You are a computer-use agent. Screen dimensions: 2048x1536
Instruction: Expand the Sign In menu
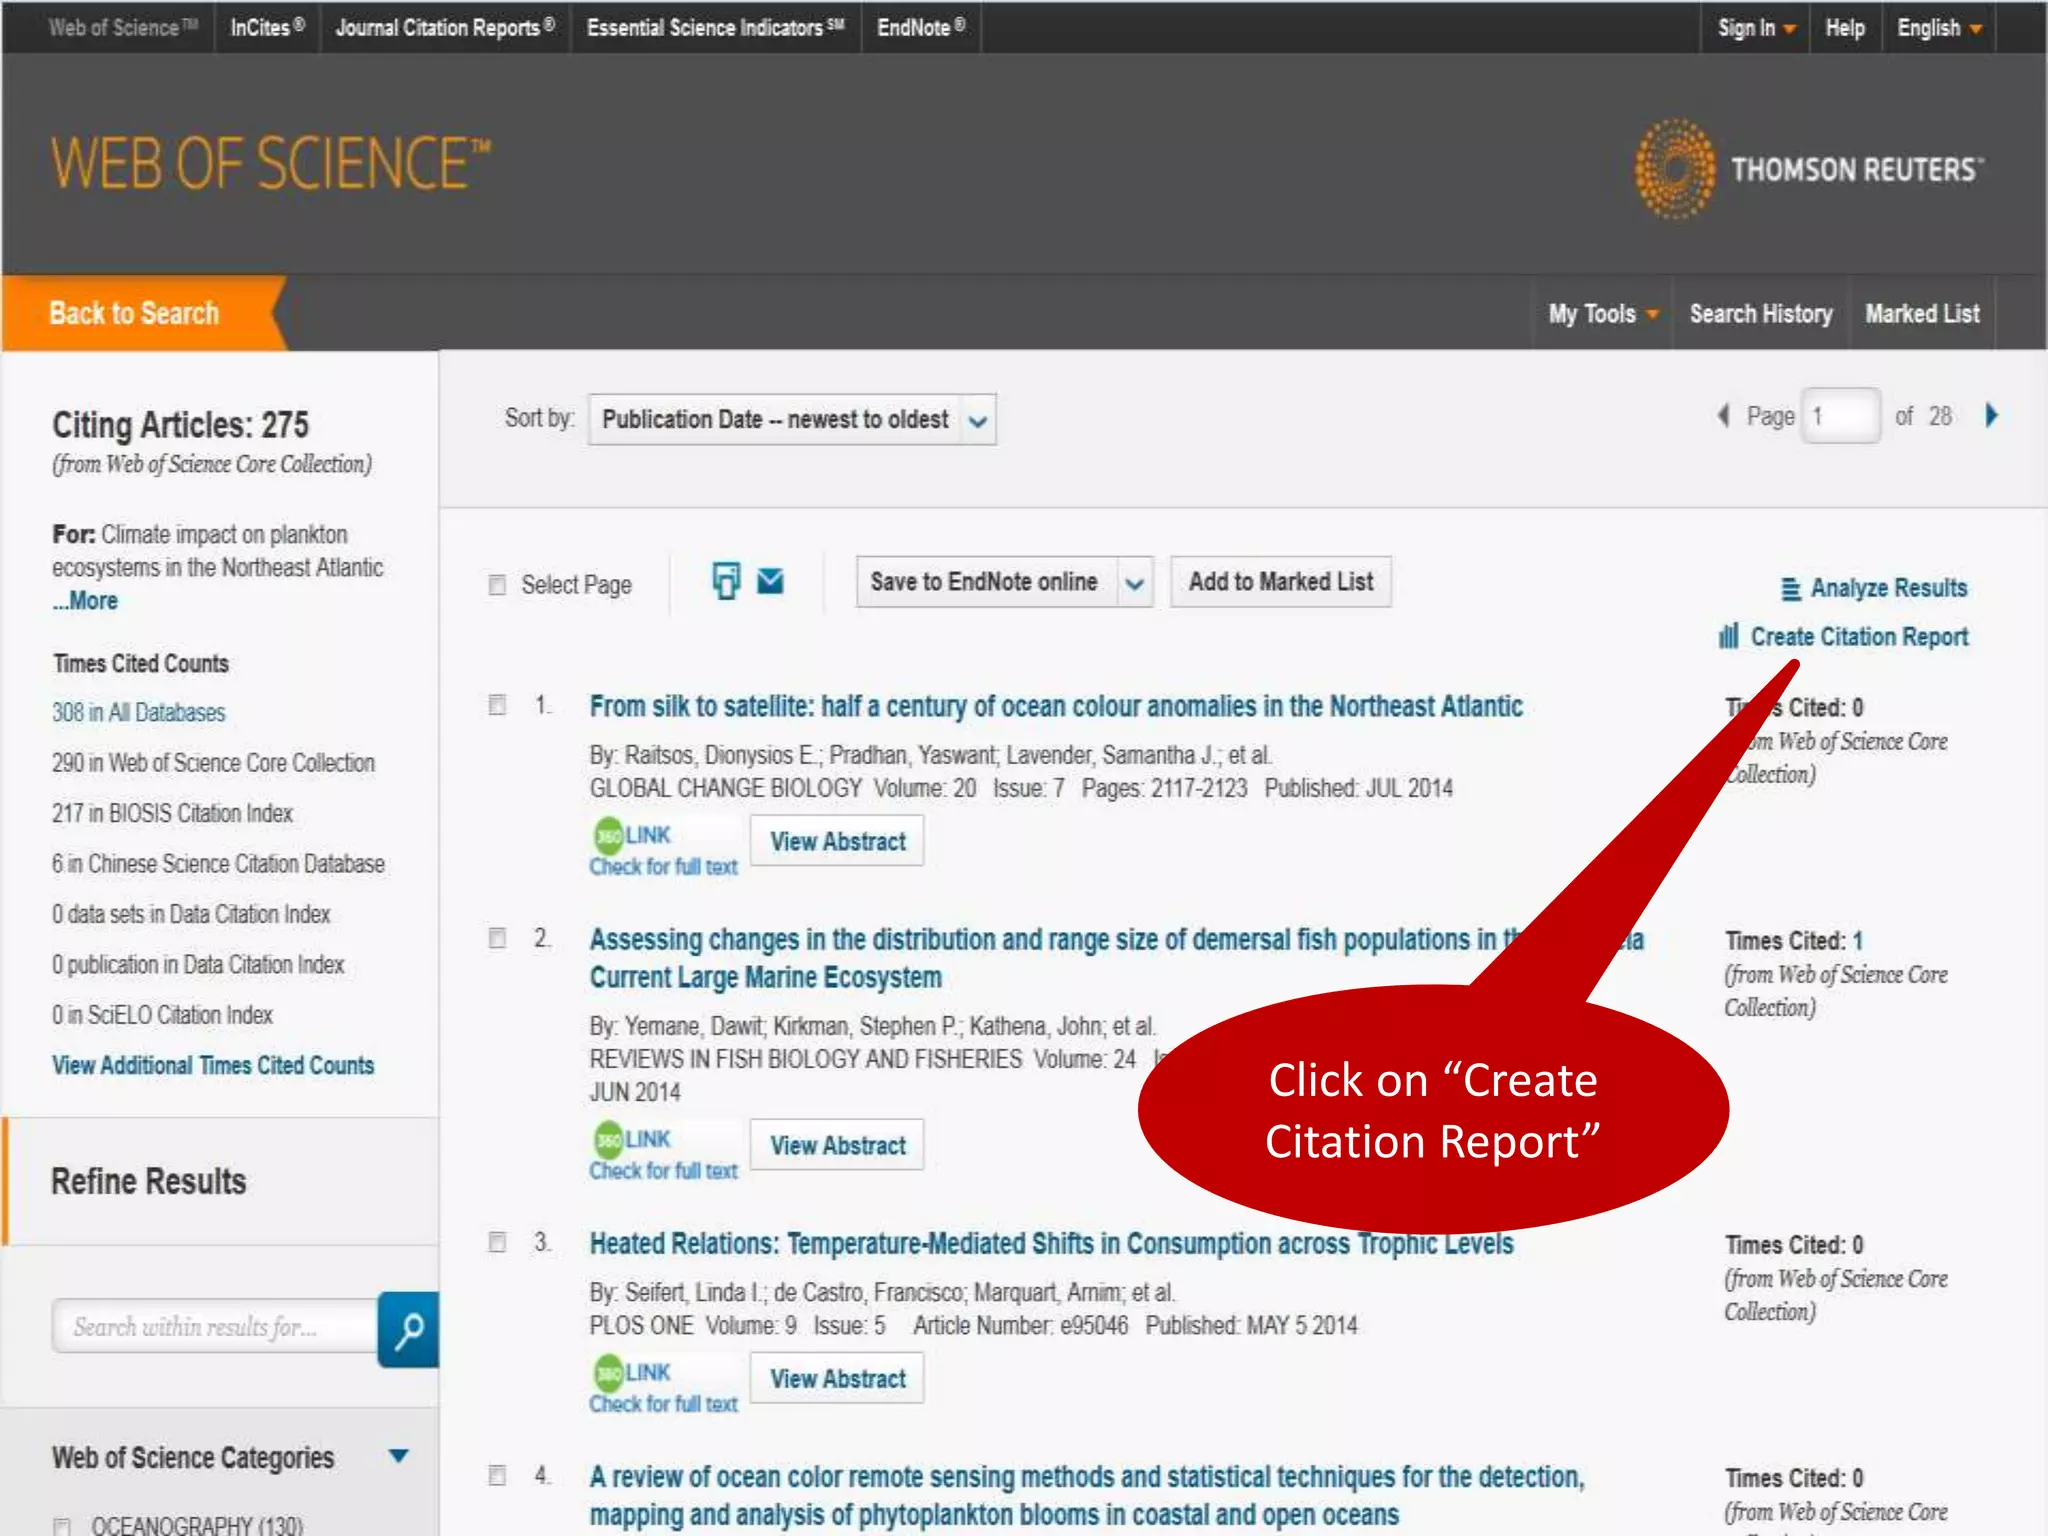click(1756, 28)
